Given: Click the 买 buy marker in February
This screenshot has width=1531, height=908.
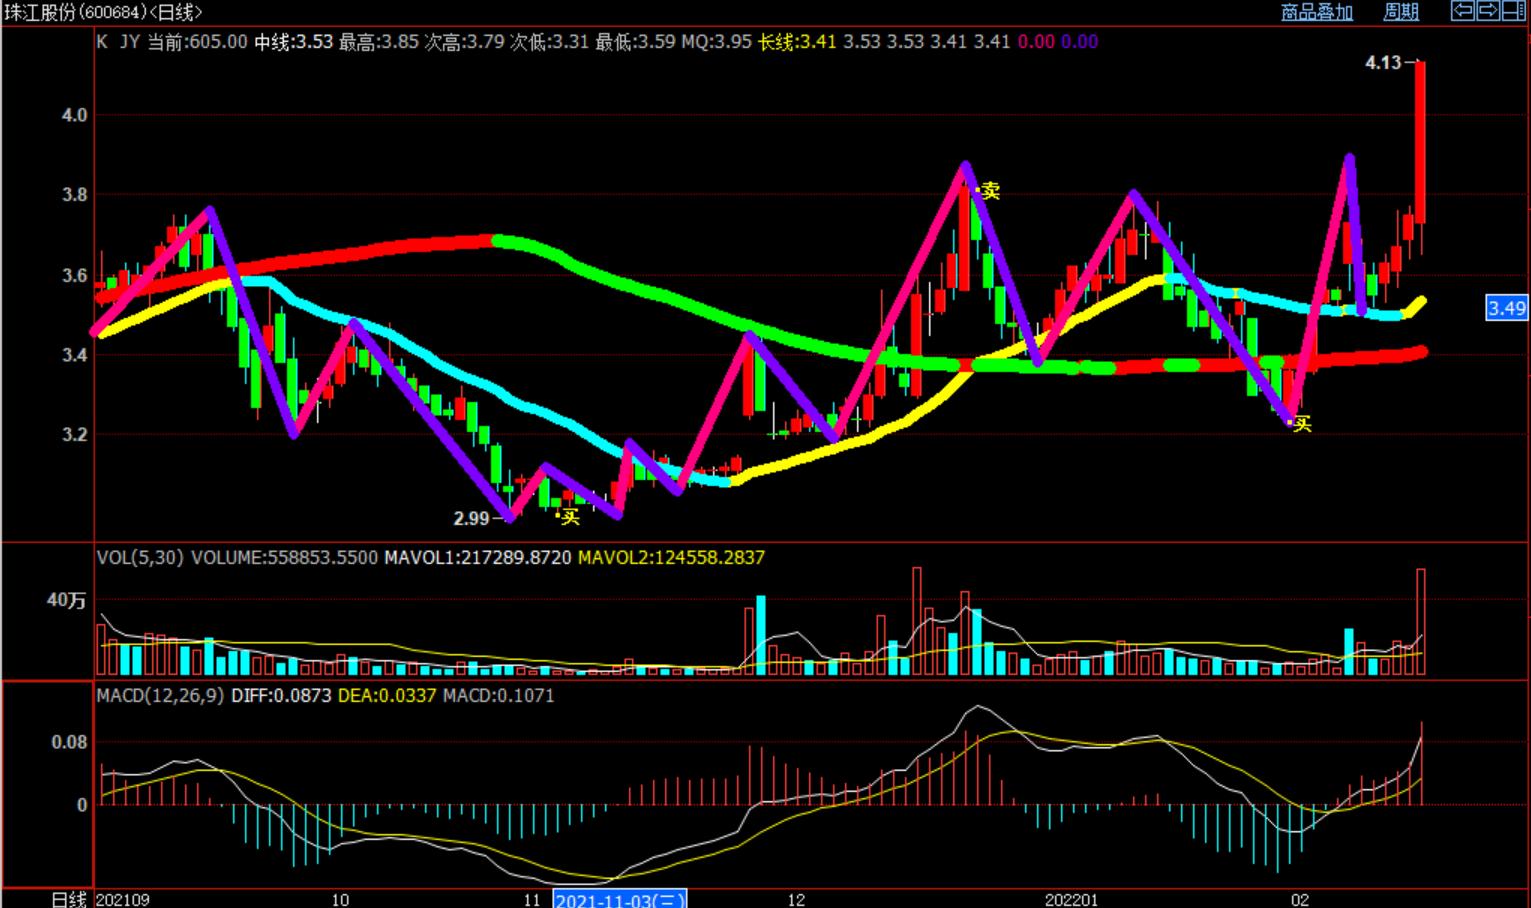Looking at the screenshot, I should point(1301,424).
